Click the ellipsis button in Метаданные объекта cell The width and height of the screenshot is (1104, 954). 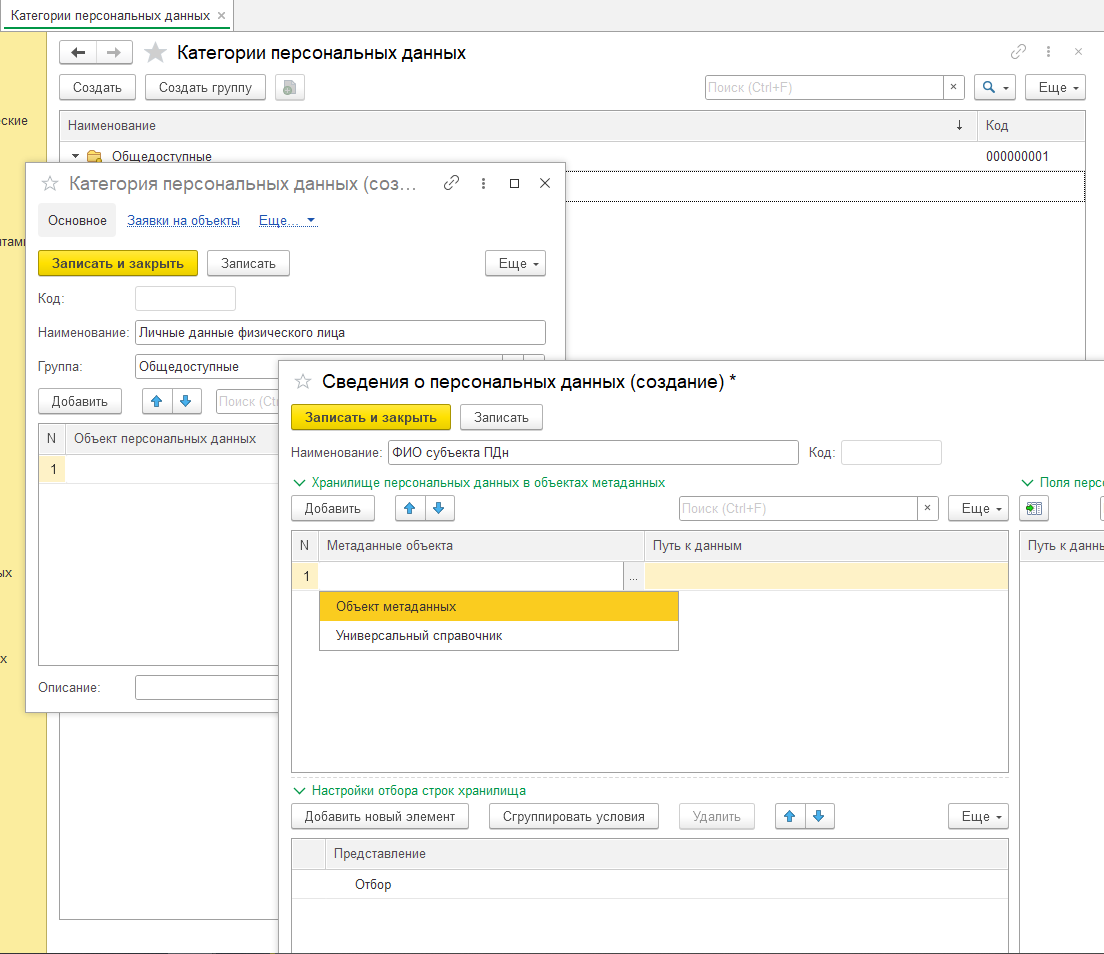633,577
